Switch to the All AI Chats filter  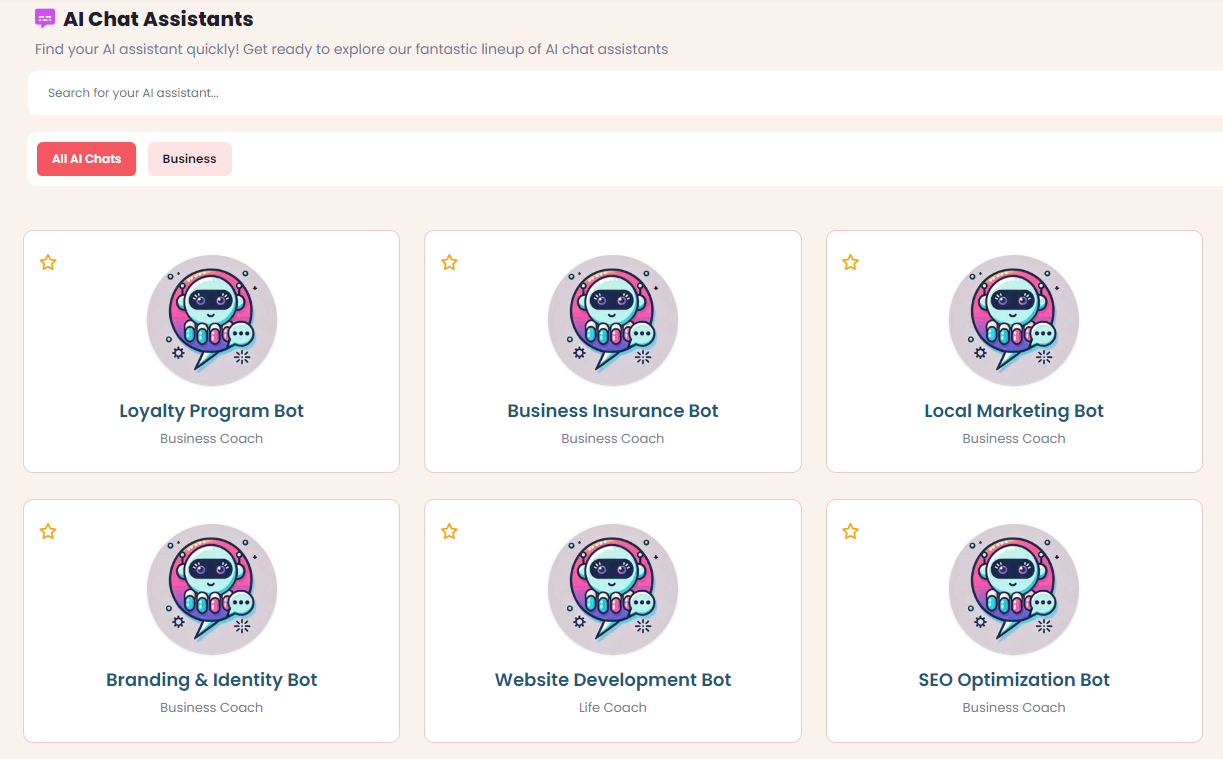(x=86, y=159)
